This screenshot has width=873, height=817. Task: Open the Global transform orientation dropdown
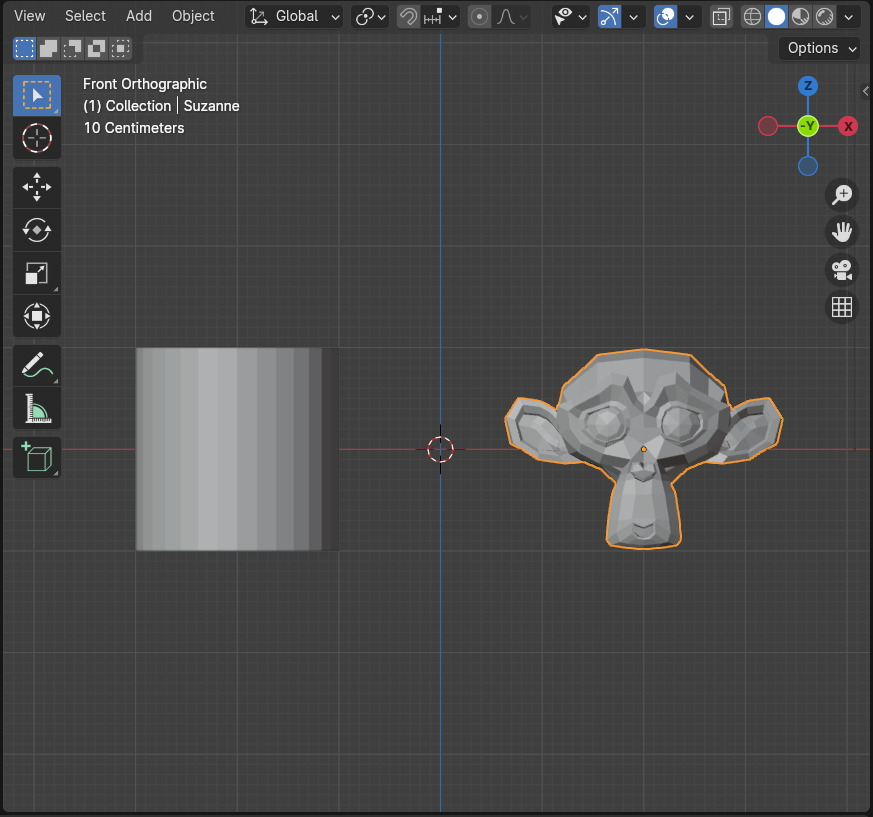pyautogui.click(x=294, y=17)
